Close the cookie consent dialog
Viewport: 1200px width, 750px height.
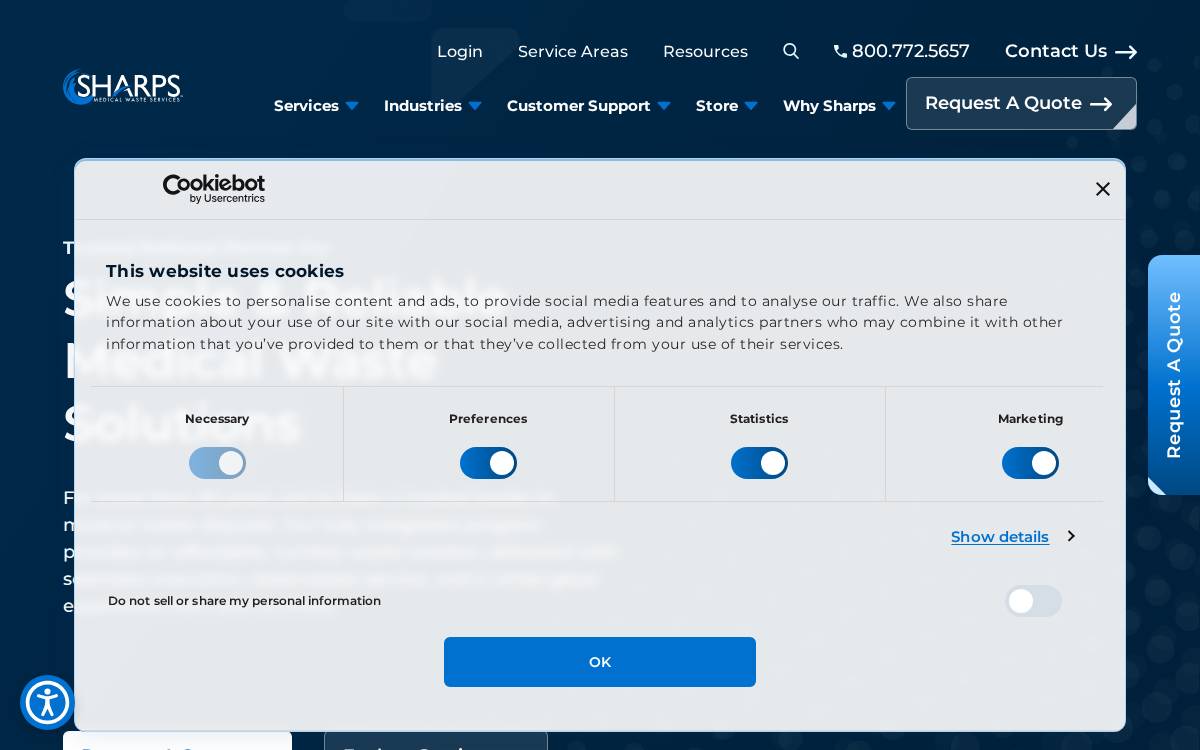(x=1102, y=189)
